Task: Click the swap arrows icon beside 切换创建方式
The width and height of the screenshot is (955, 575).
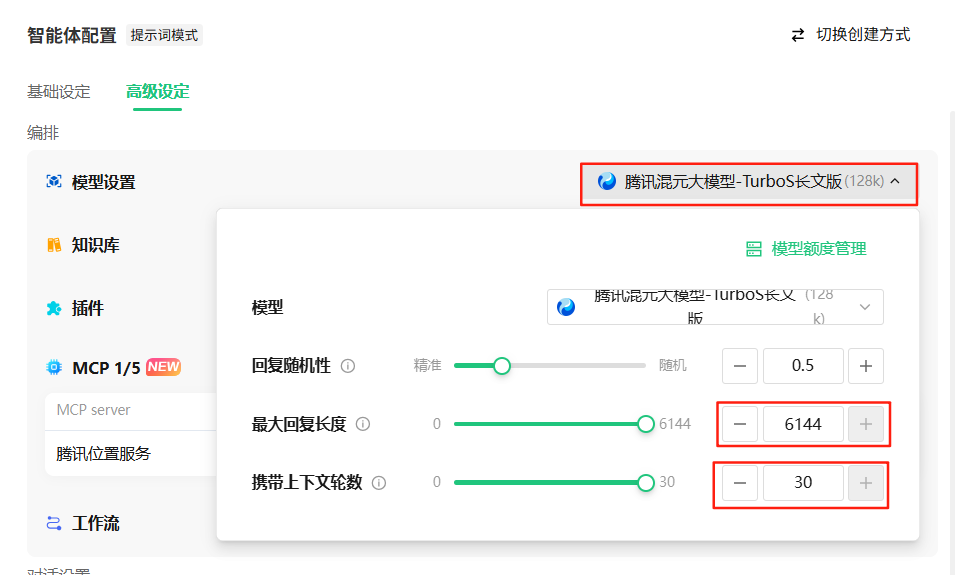Action: click(x=798, y=35)
